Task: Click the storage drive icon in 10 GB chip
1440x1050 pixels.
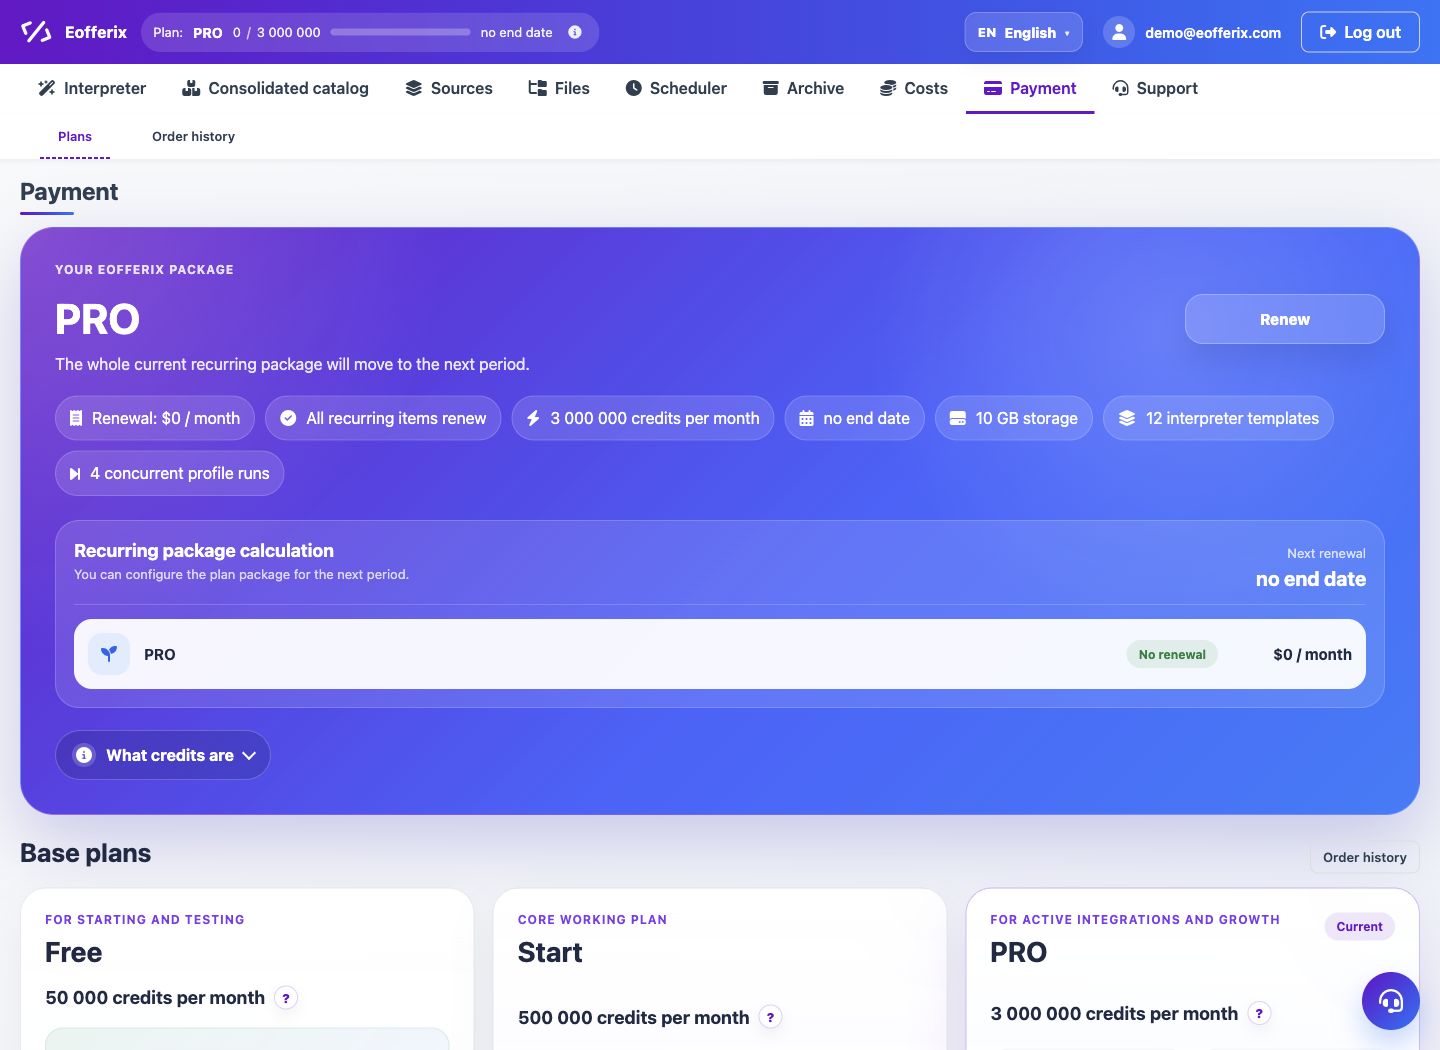Action: (957, 418)
